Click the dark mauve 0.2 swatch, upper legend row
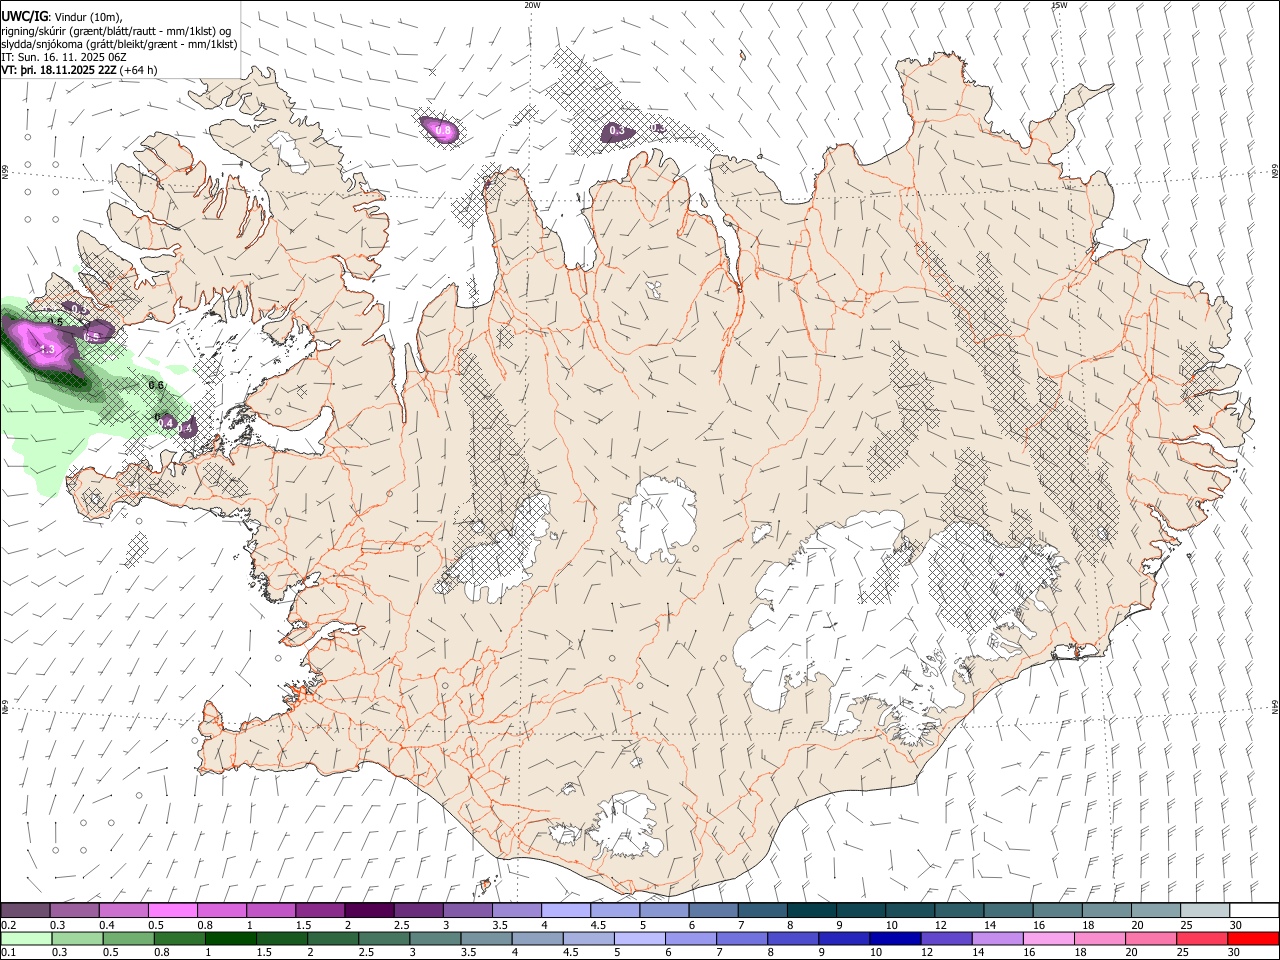 [x=25, y=911]
